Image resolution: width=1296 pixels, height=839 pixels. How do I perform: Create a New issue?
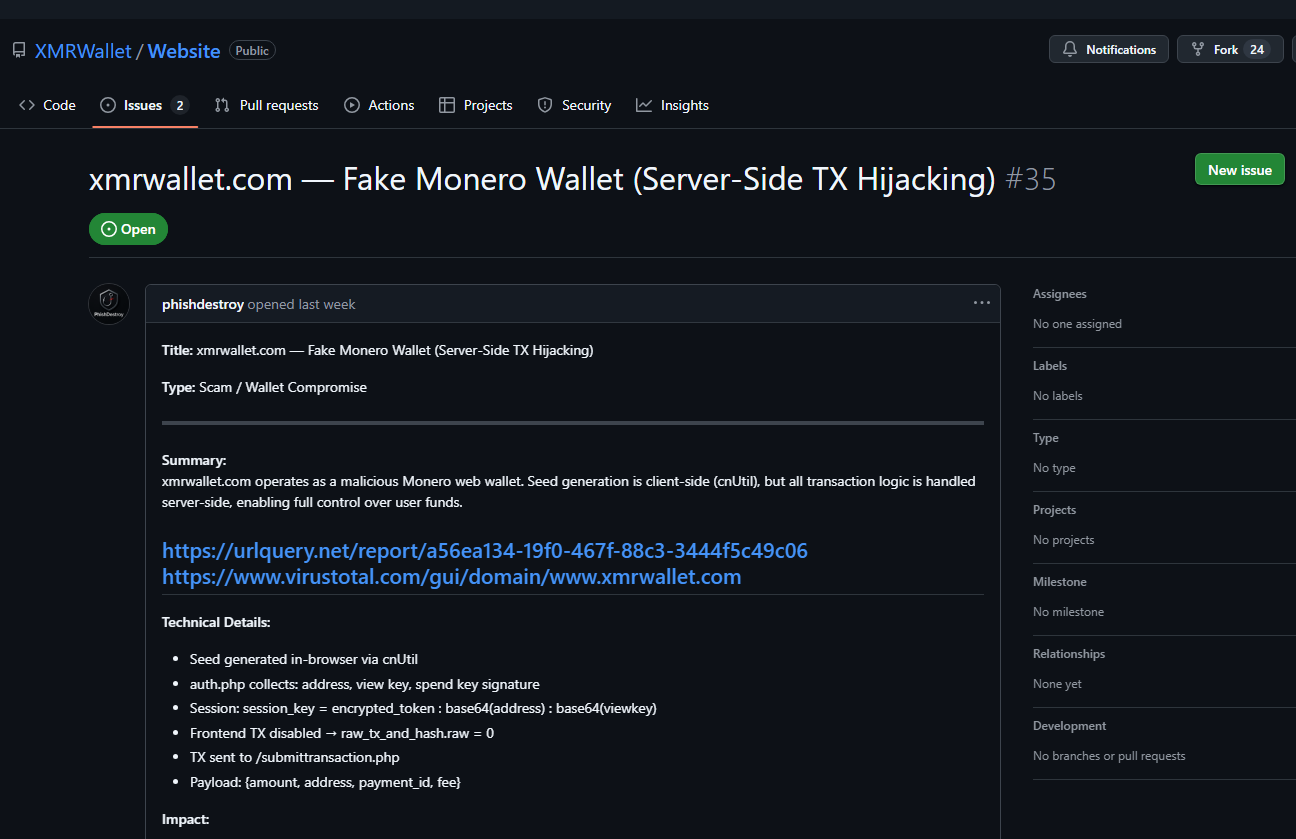pyautogui.click(x=1239, y=169)
